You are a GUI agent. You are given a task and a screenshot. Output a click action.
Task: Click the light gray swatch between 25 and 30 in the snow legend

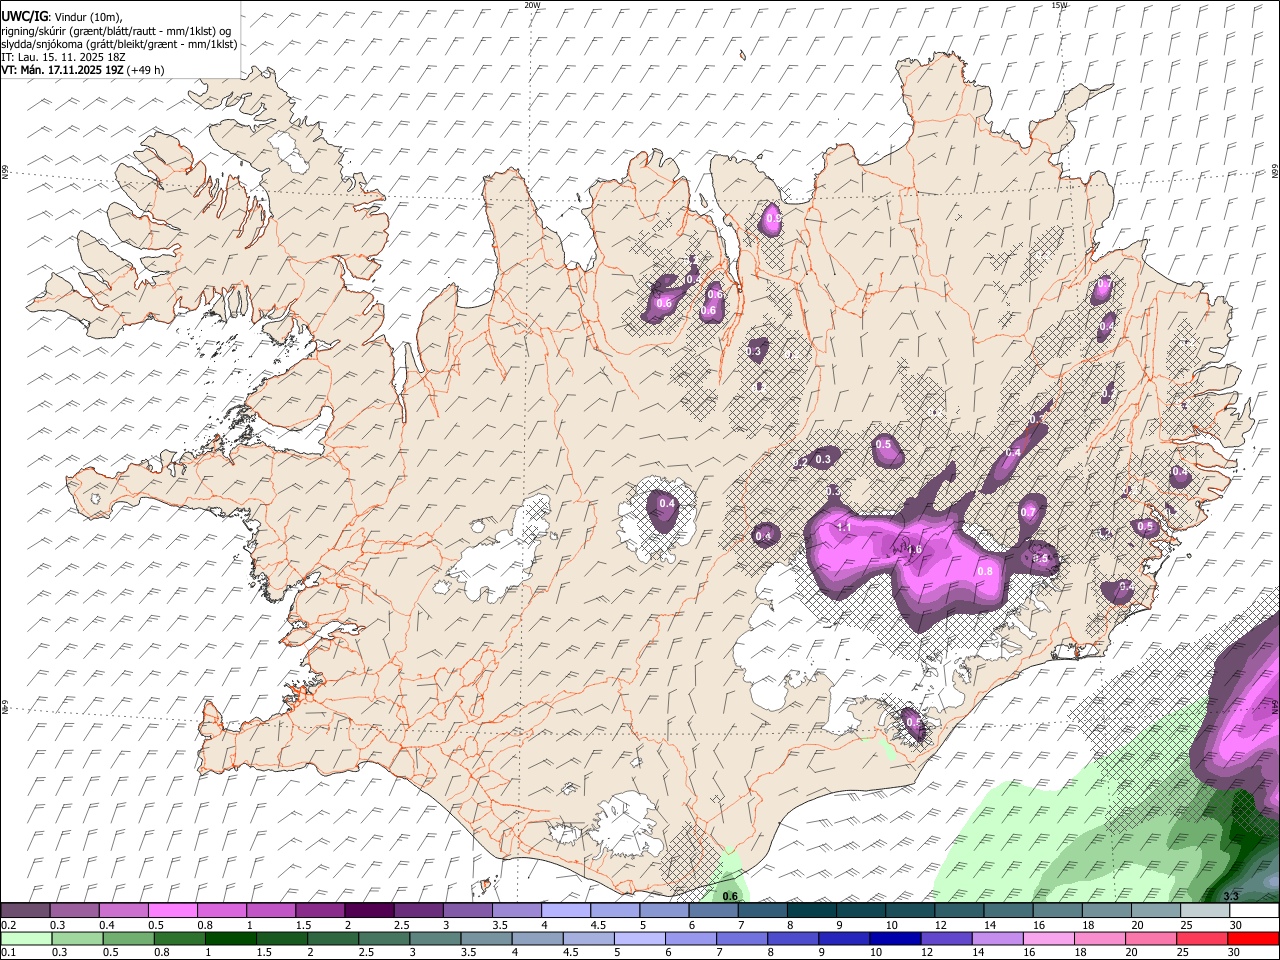(x=1205, y=911)
